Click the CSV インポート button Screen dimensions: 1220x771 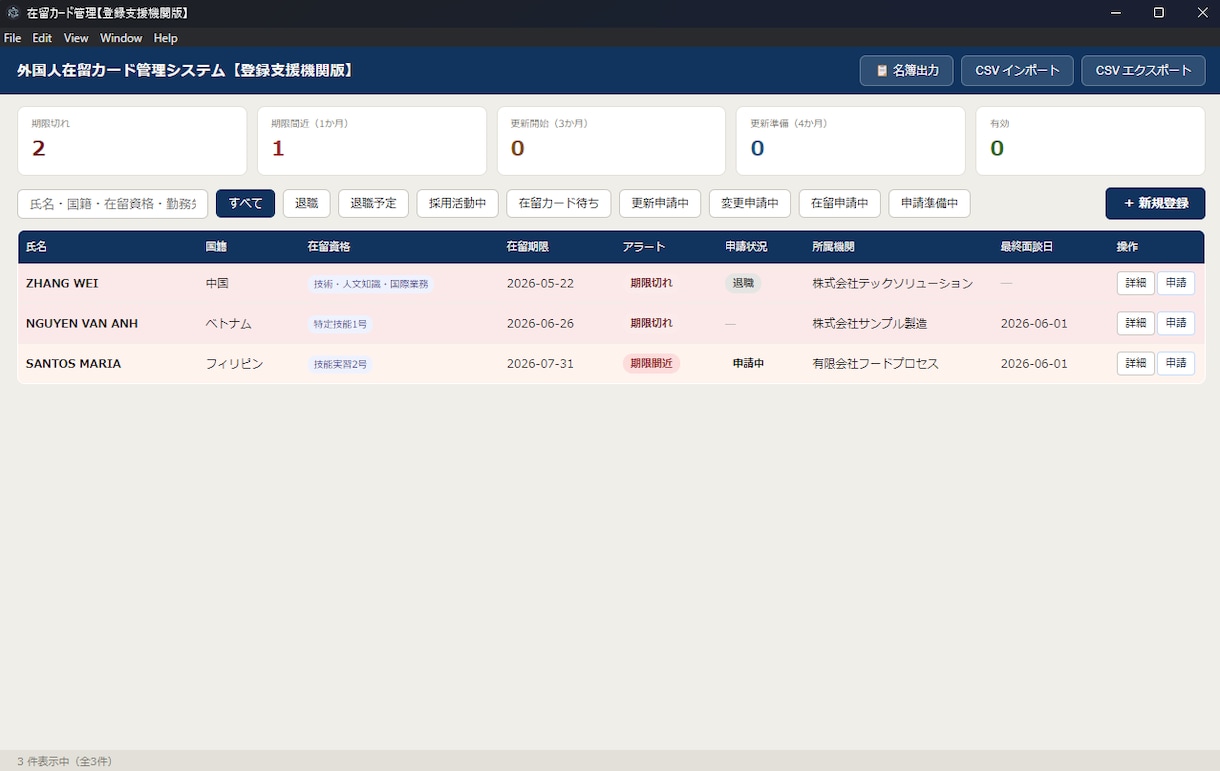(x=1017, y=71)
